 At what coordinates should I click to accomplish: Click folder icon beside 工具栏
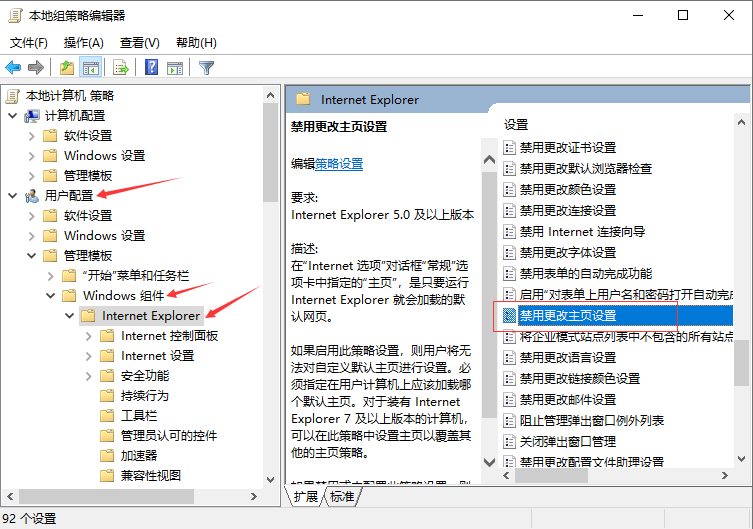pyautogui.click(x=107, y=415)
